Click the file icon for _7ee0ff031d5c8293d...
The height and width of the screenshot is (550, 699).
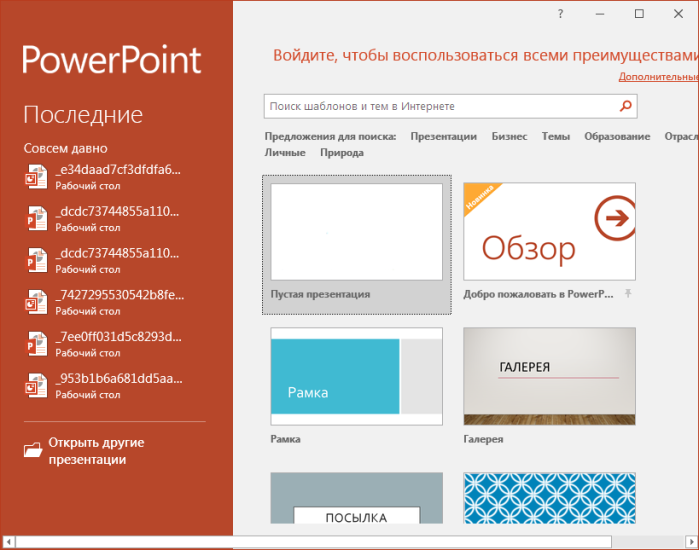tap(36, 344)
